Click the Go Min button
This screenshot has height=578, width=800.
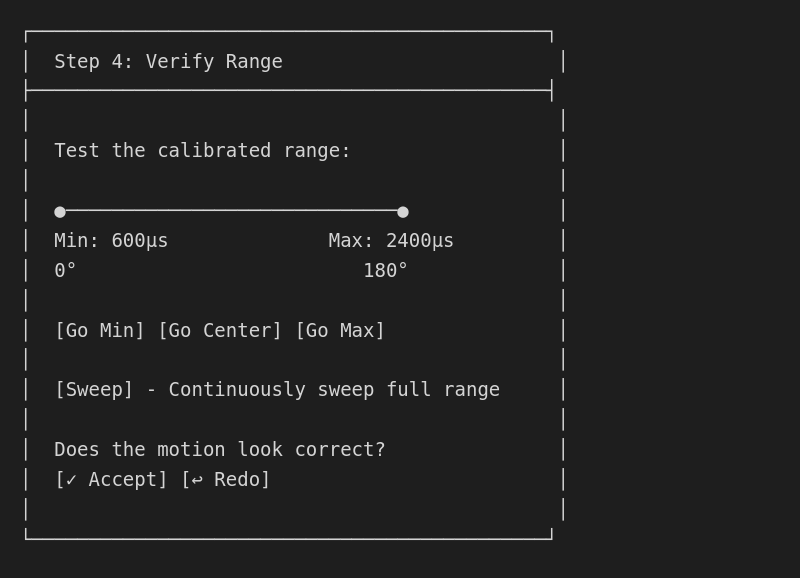pos(99,330)
